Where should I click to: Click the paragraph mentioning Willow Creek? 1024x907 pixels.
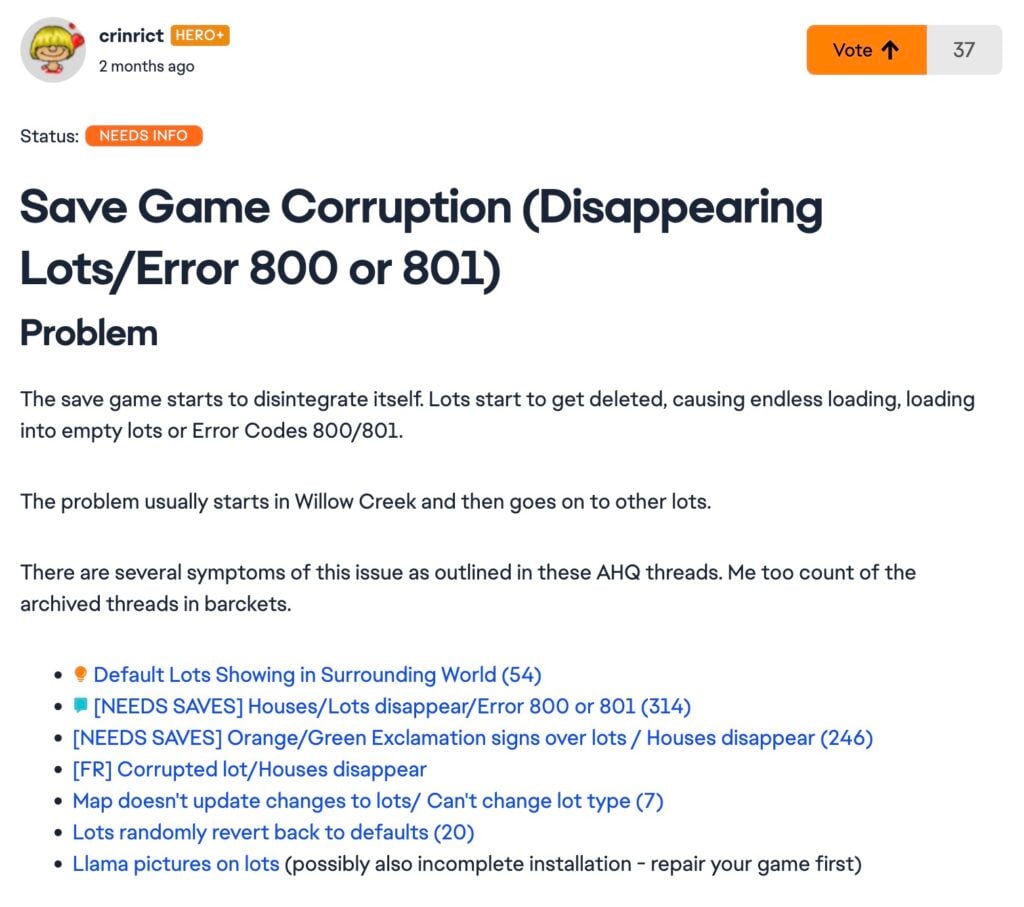365,501
